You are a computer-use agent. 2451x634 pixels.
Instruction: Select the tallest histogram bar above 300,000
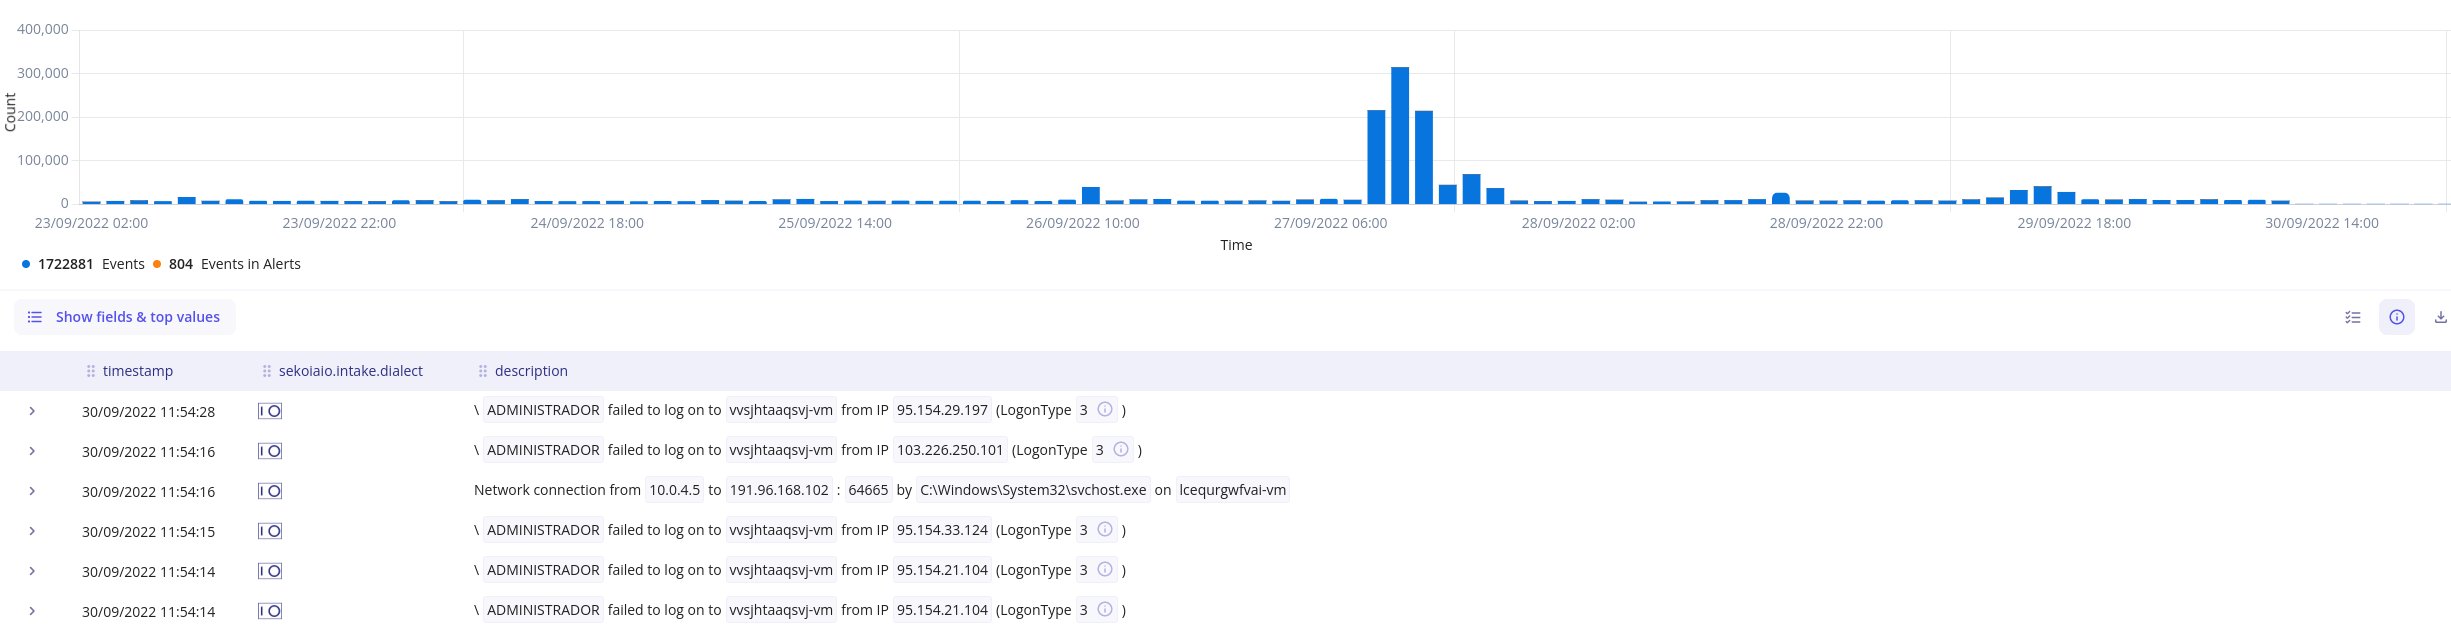click(1400, 135)
